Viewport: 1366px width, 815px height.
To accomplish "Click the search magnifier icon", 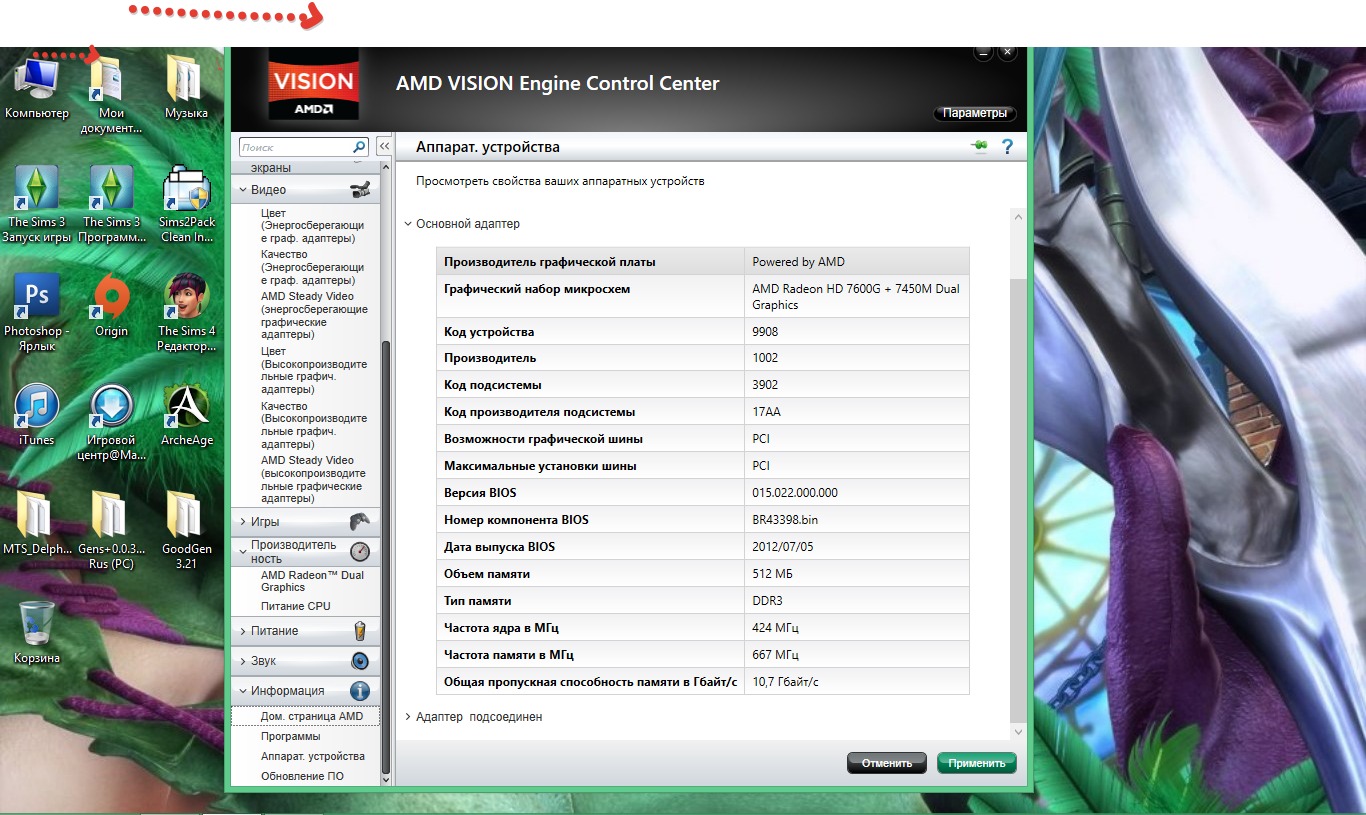I will coord(359,147).
